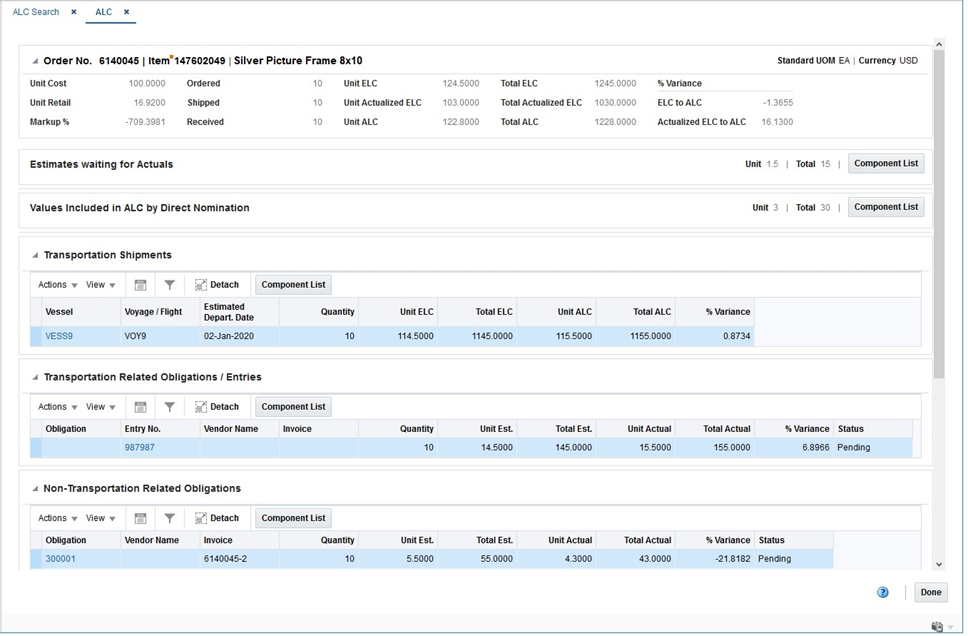968x636 pixels.
Task: Open Component List for Estimates waiting for Actuals
Action: coord(886,164)
